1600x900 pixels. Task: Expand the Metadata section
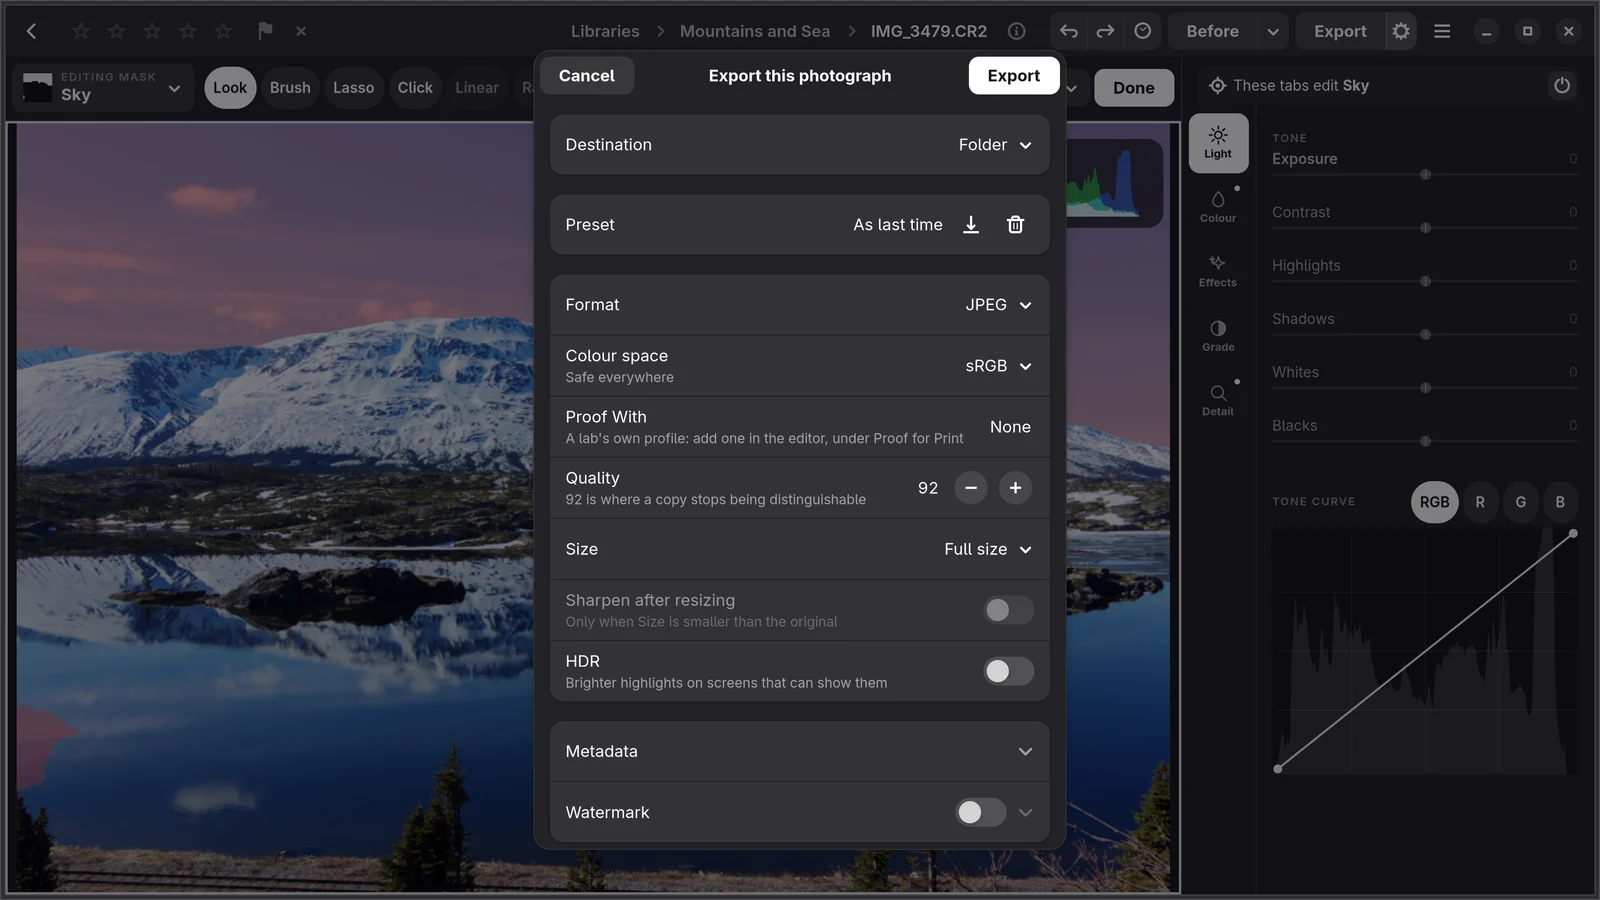pyautogui.click(x=799, y=751)
